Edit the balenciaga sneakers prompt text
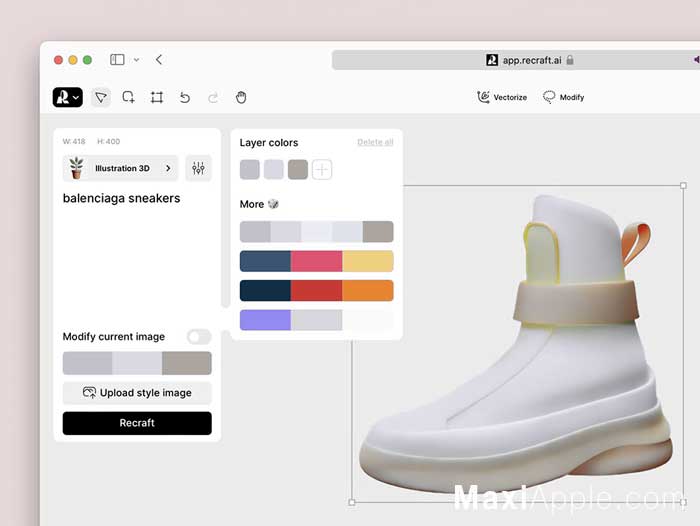Image resolution: width=700 pixels, height=526 pixels. point(121,198)
